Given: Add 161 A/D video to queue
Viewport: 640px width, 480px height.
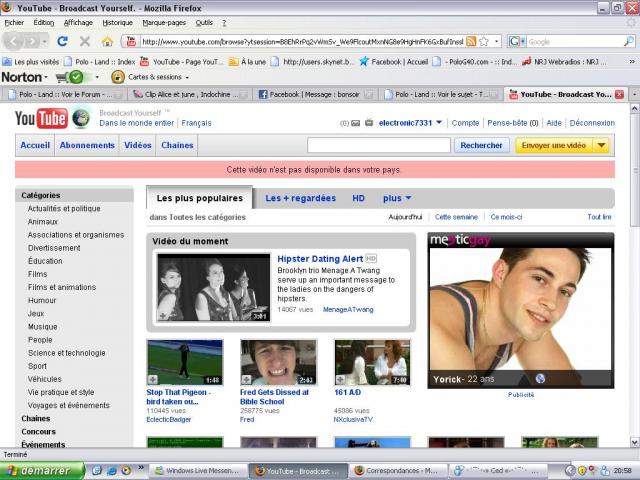Looking at the screenshot, I should coord(340,380).
